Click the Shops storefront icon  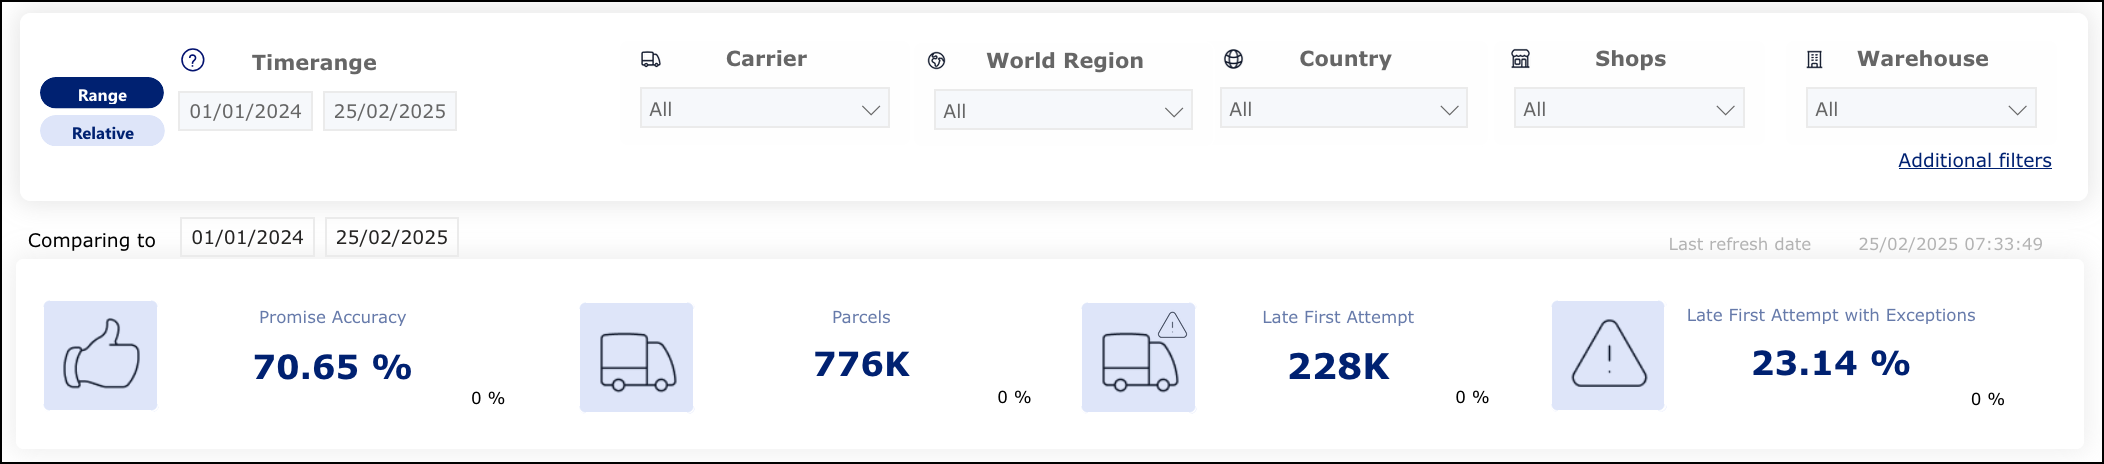1520,59
